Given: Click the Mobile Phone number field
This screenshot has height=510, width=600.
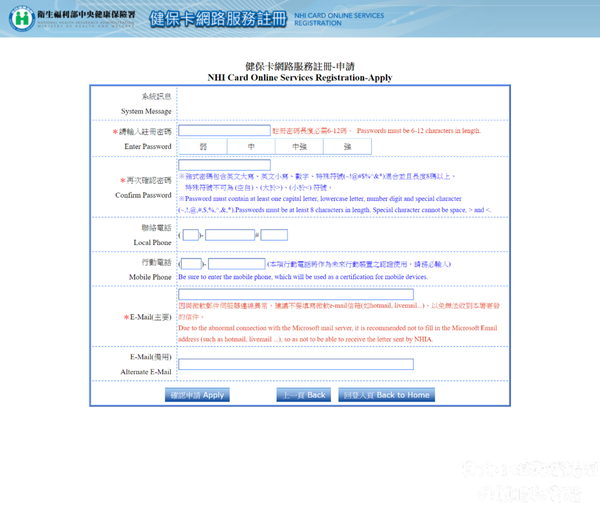Looking at the screenshot, I should (236, 264).
